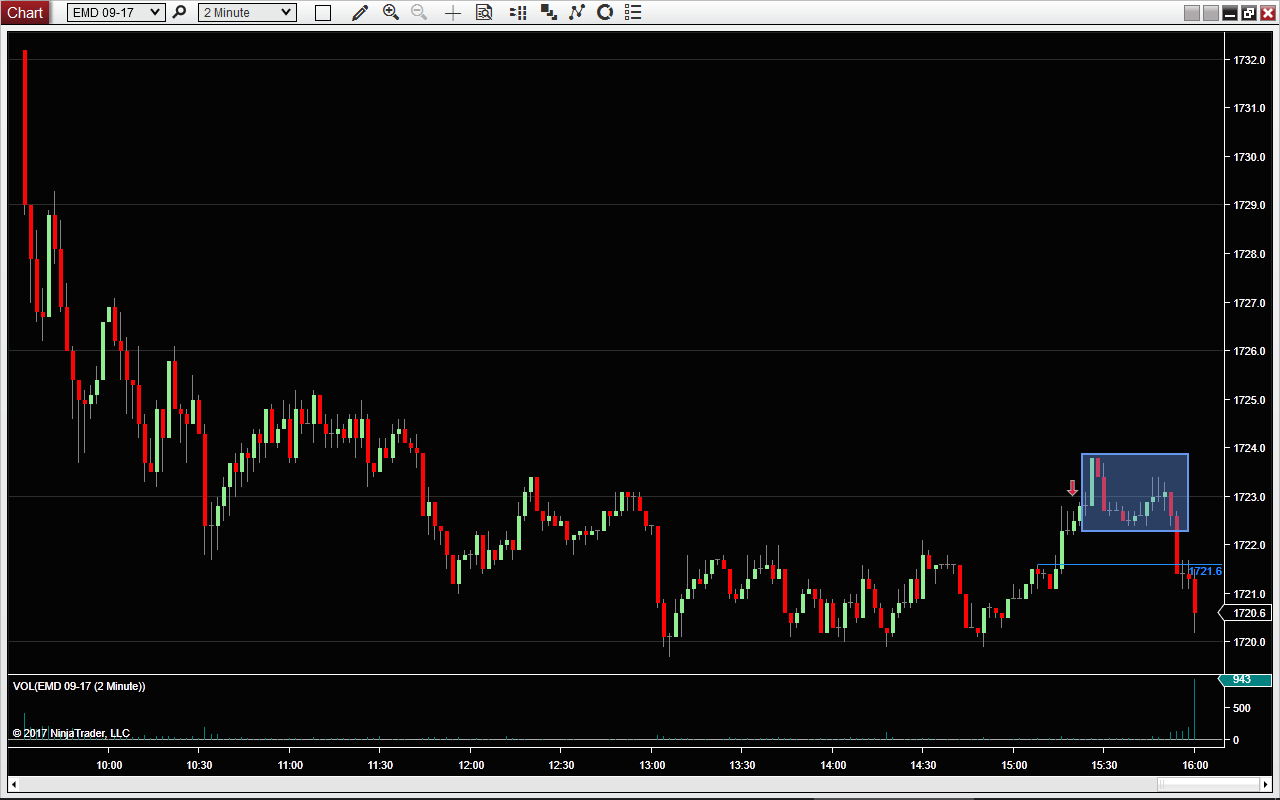The image size is (1280, 800).
Task: Expand the 2 Minute interval dropdown
Action: point(247,12)
